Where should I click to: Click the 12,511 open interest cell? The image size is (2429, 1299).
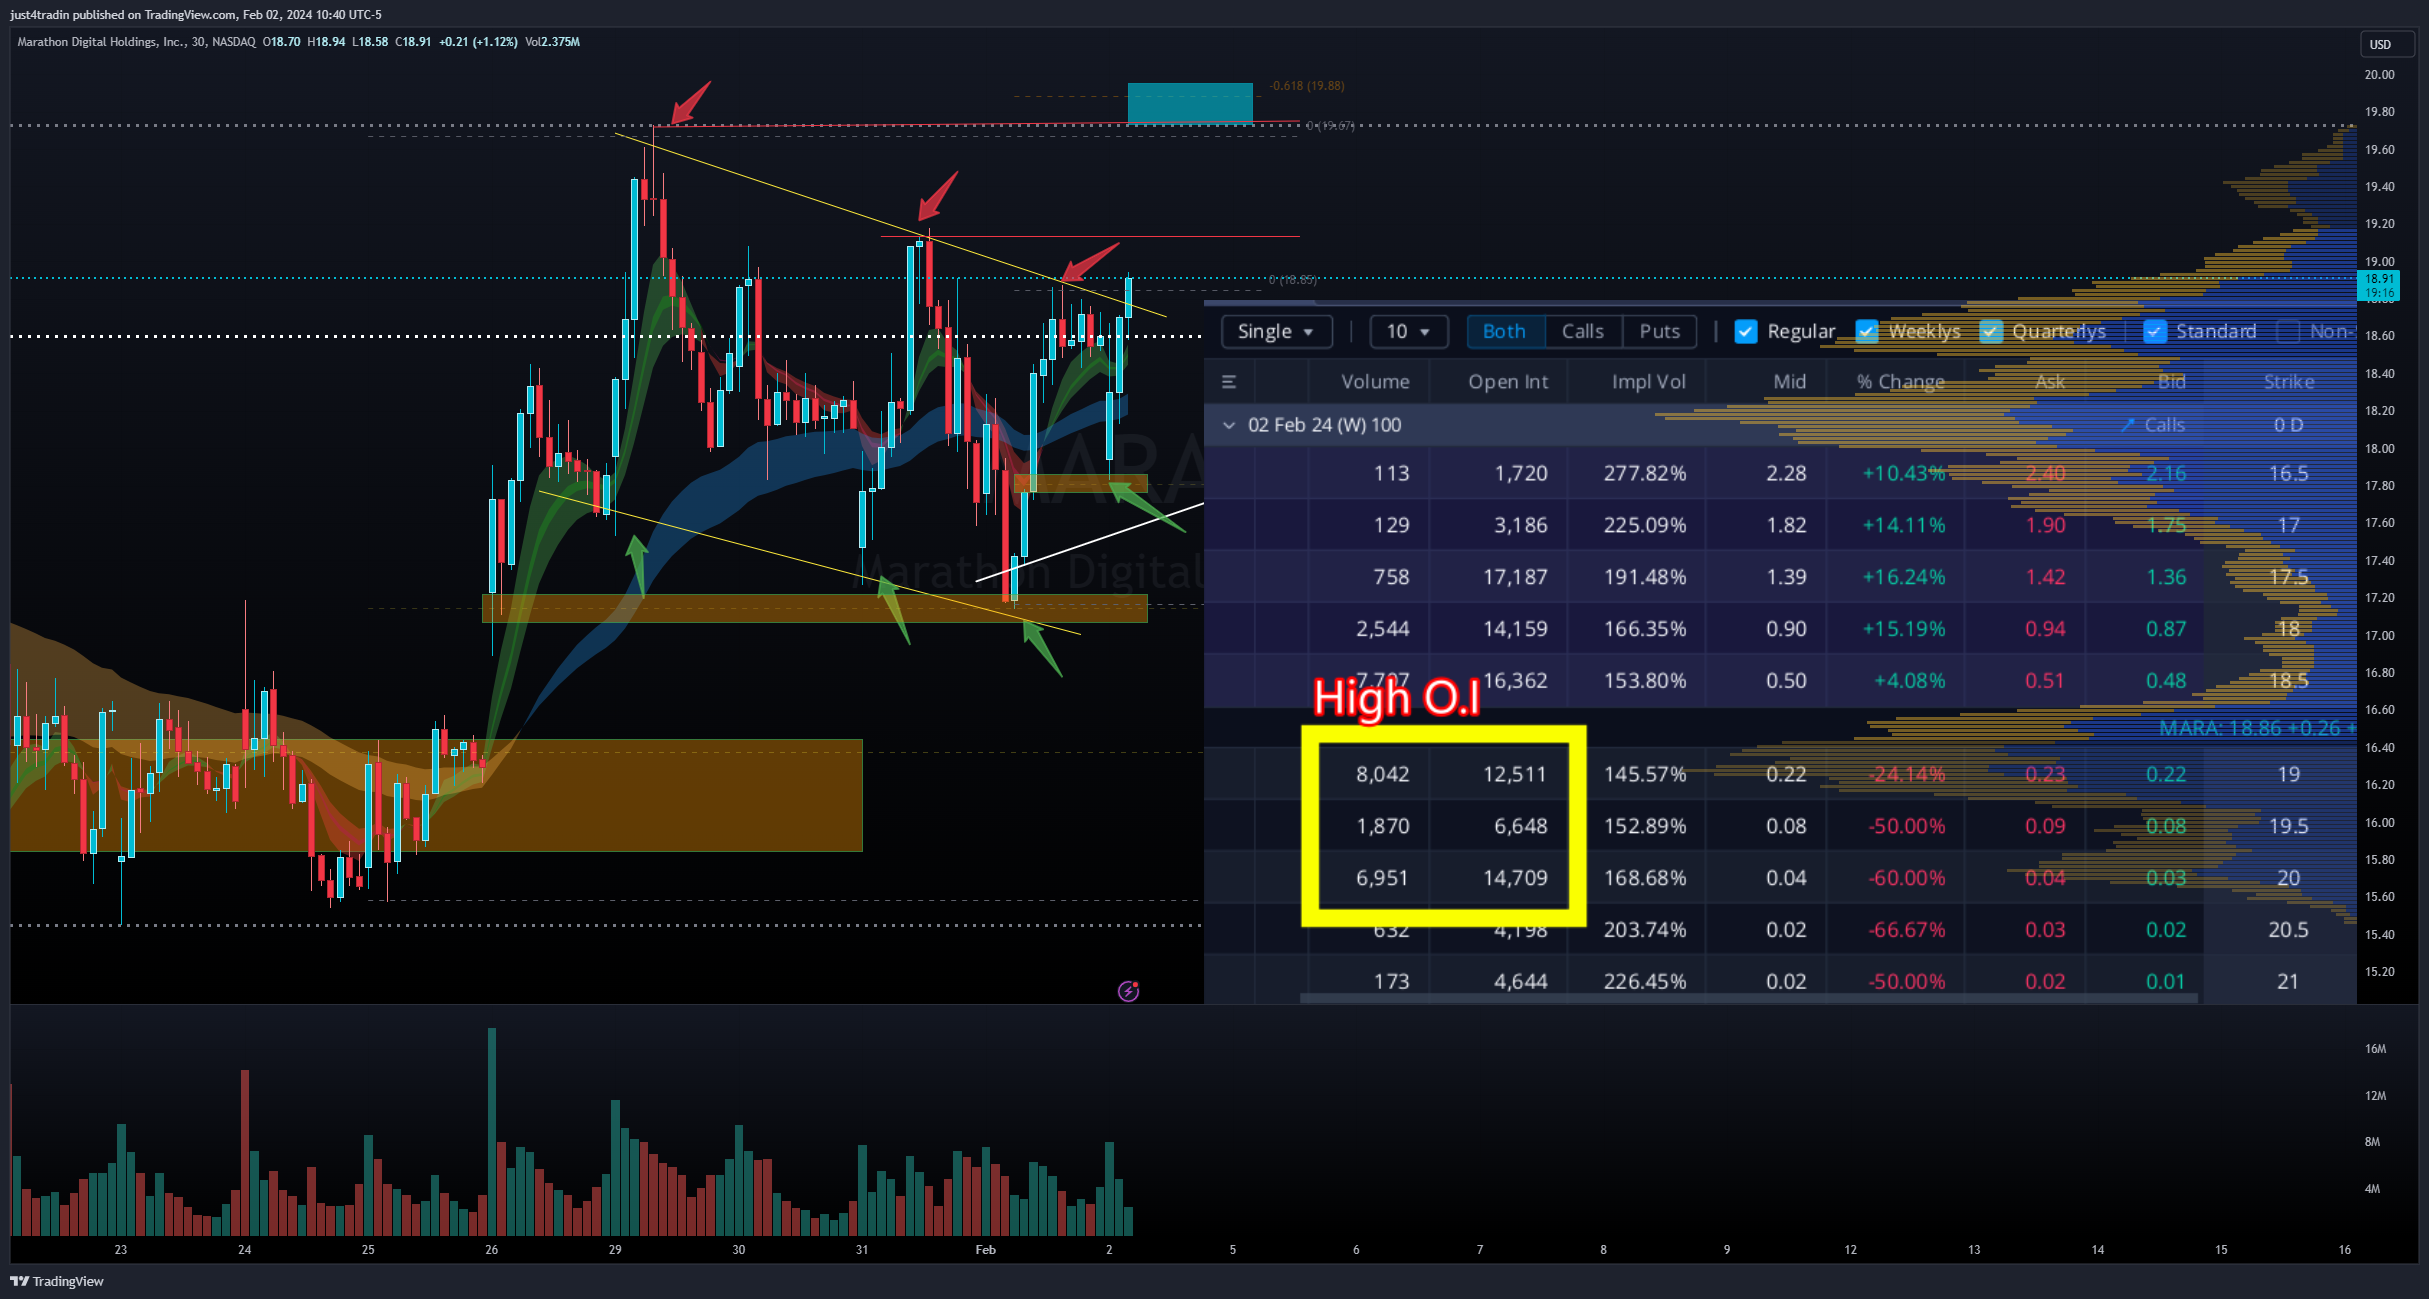point(1515,774)
